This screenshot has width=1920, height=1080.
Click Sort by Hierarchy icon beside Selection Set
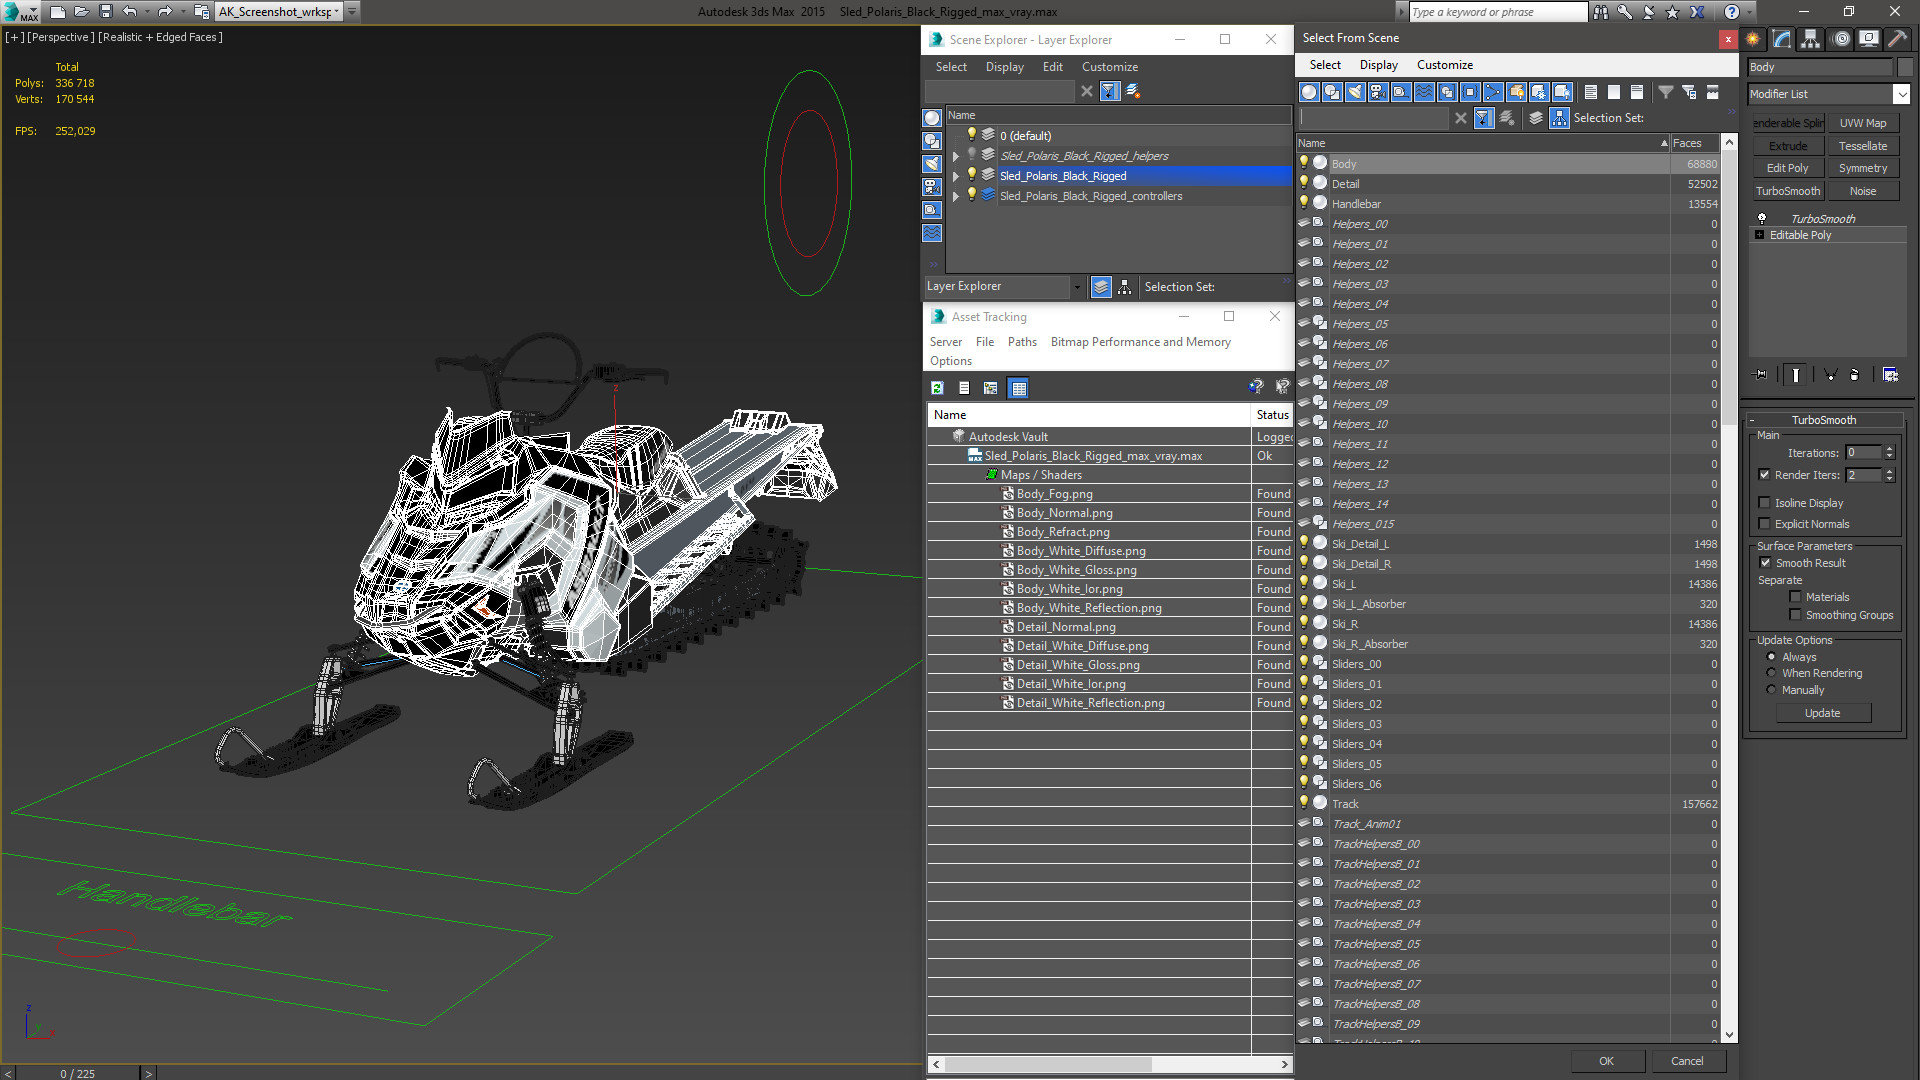pos(1559,118)
